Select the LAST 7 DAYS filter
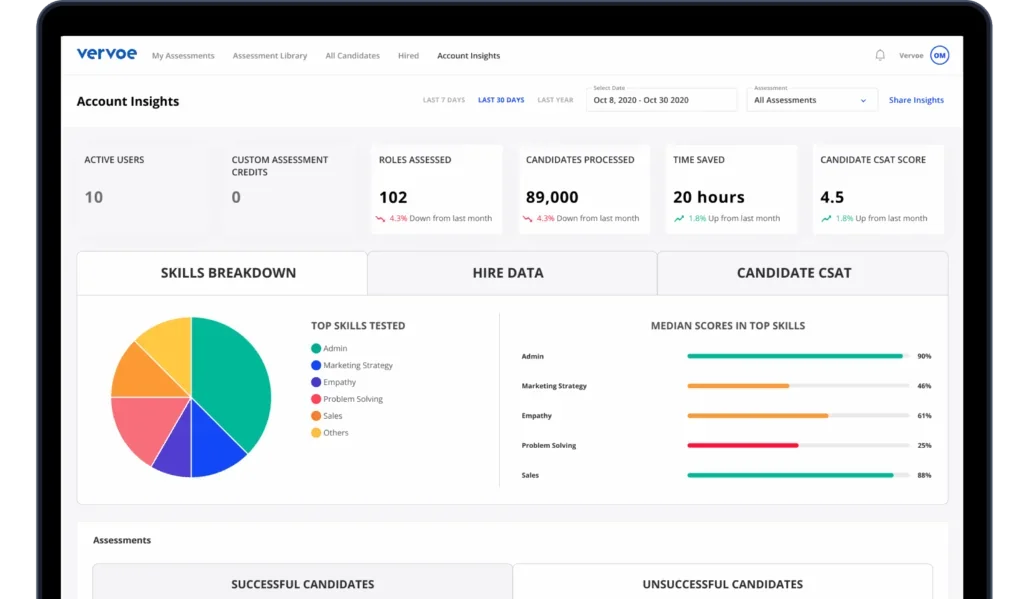Viewport: 1024px width, 599px height. (x=444, y=99)
